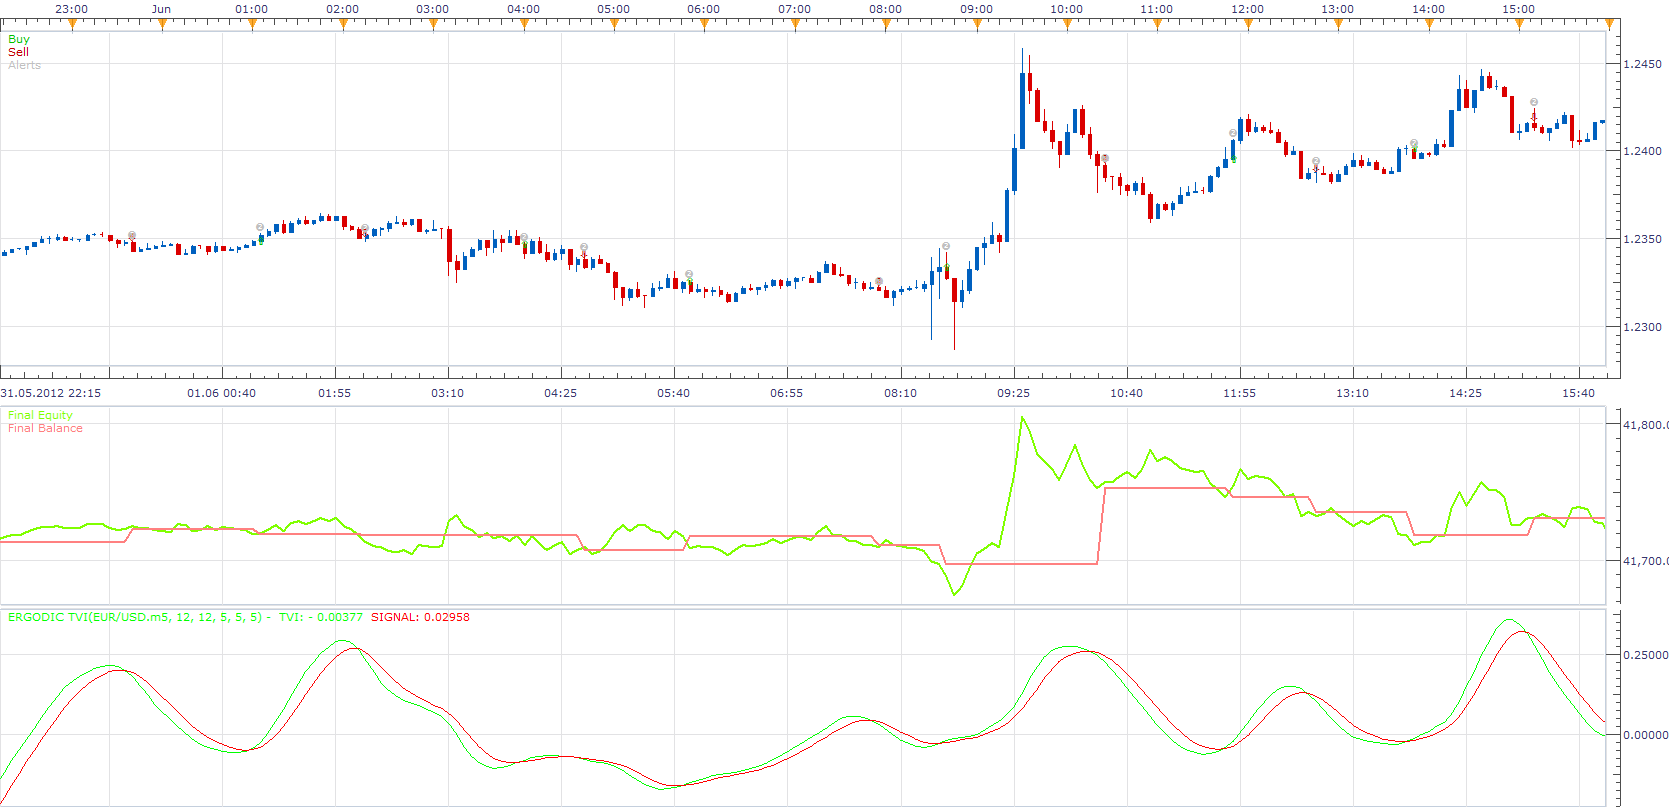Click the orange marker under 04:00
This screenshot has height=807, width=1670.
click(x=524, y=24)
